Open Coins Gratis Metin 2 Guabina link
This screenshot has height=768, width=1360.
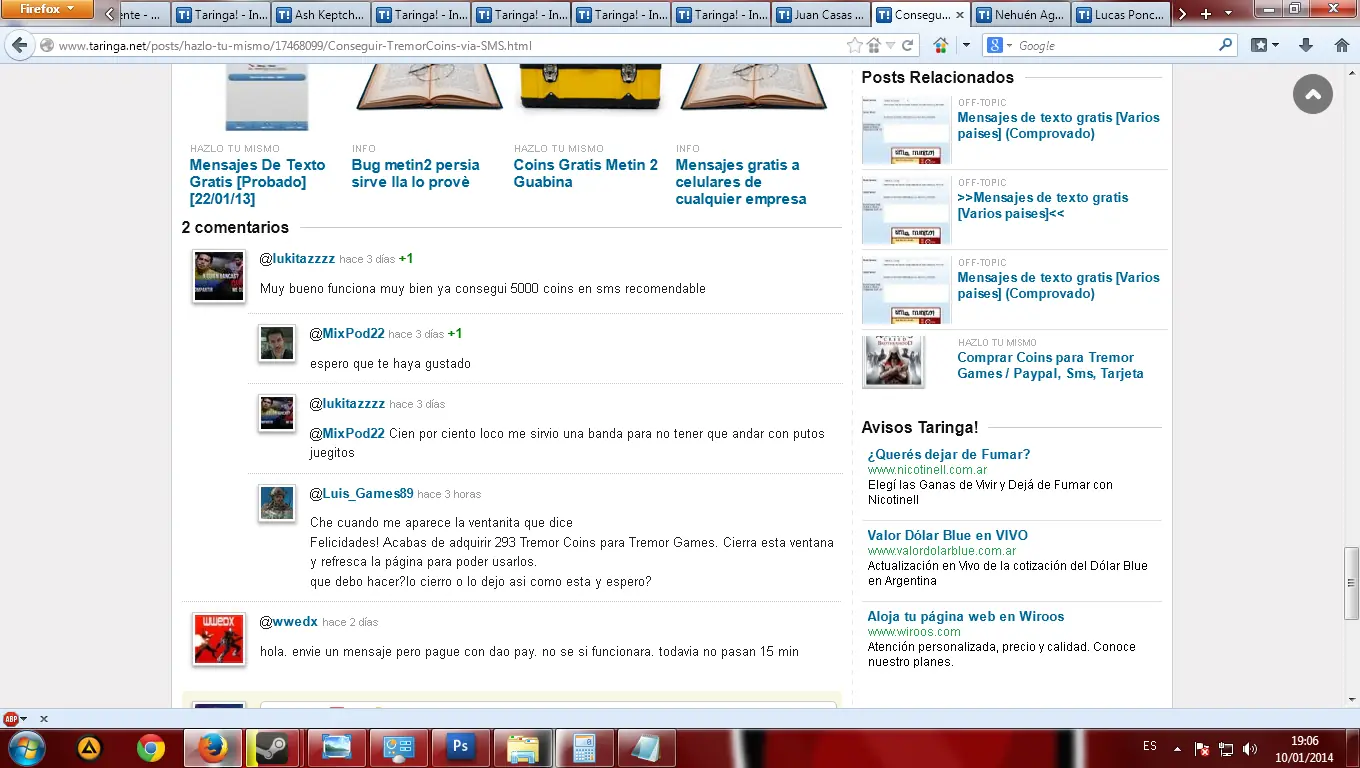click(x=585, y=173)
